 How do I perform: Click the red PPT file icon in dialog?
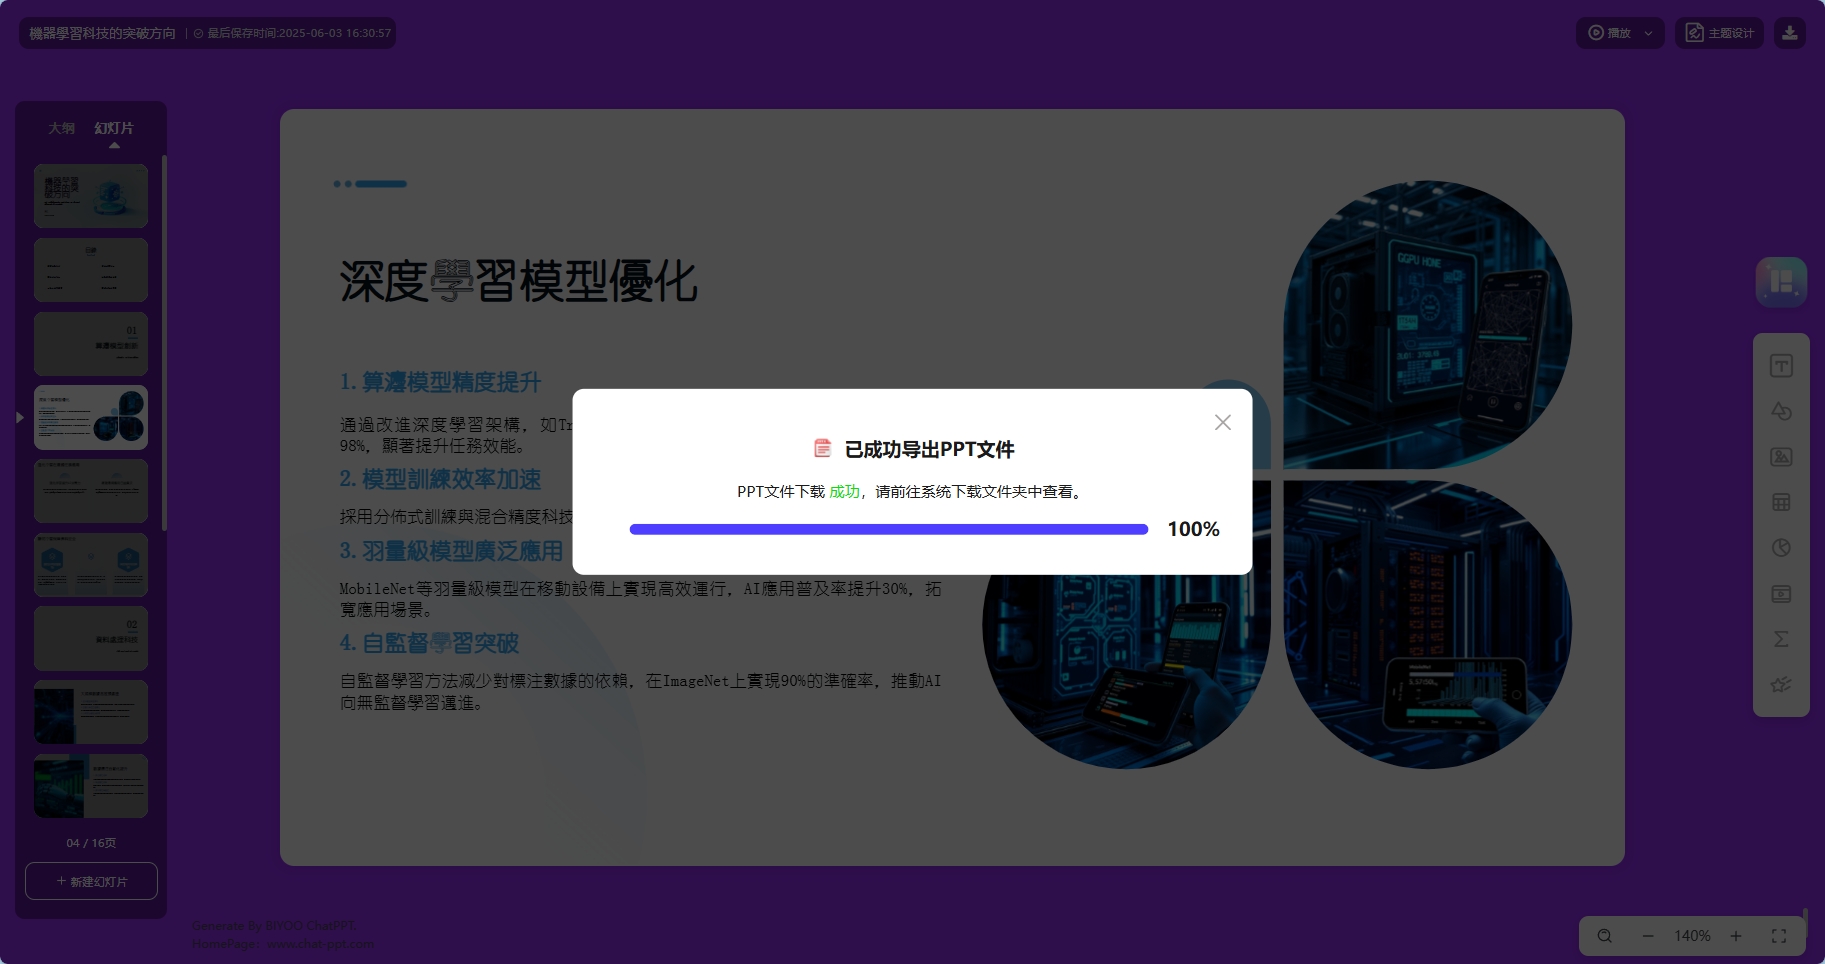click(822, 448)
